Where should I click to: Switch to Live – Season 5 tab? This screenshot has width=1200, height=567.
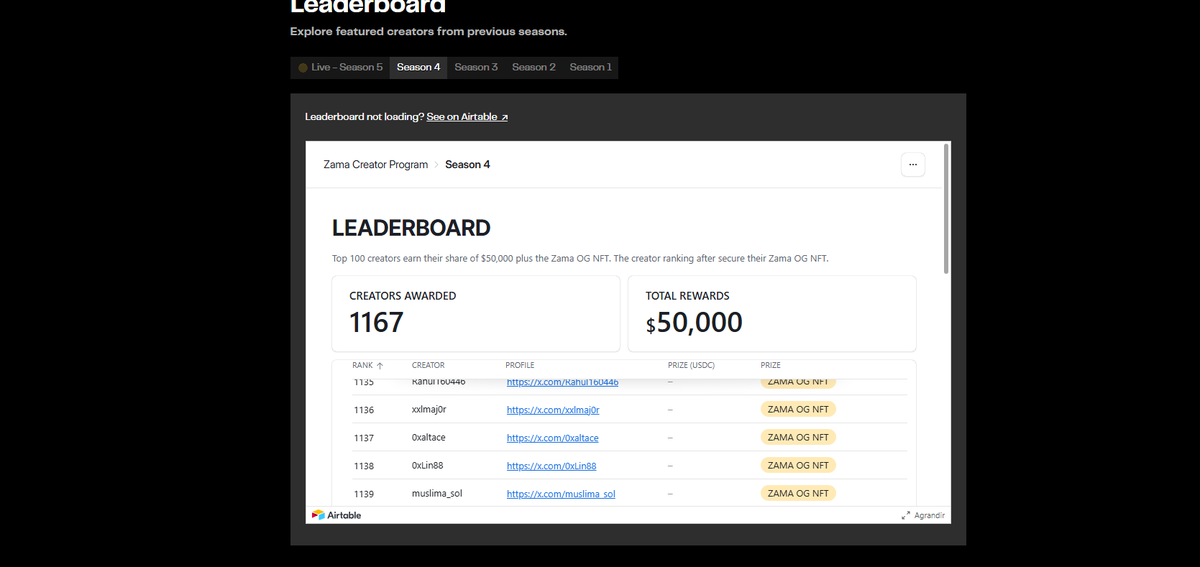pos(340,67)
